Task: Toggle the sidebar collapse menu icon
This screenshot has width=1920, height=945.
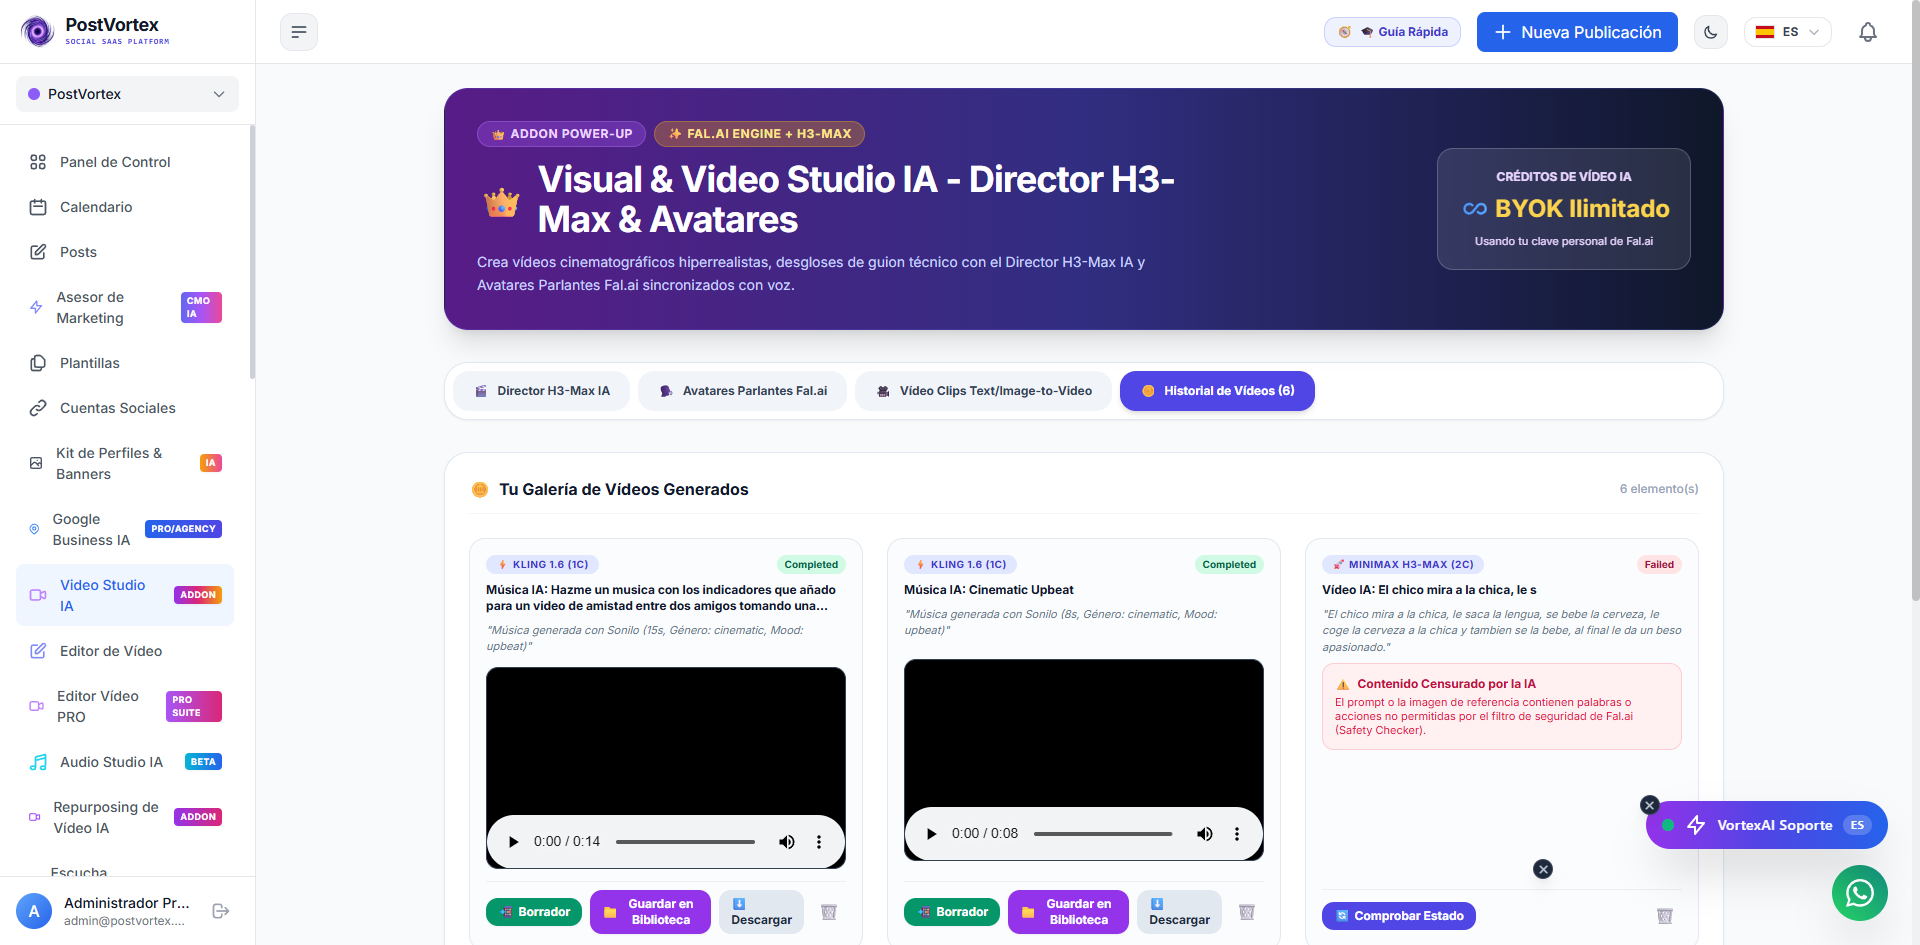Action: [x=299, y=32]
